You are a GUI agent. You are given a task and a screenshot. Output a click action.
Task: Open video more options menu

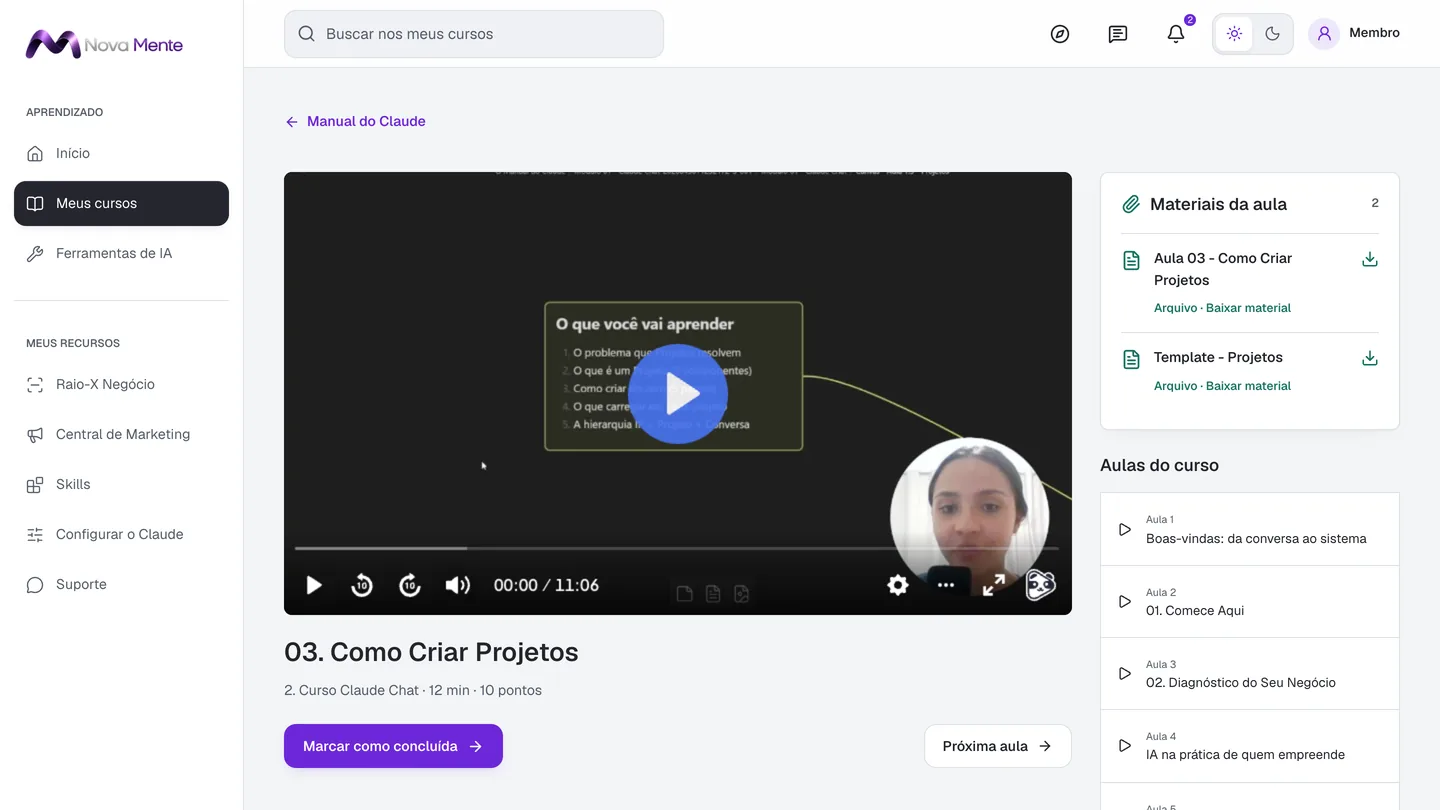pos(946,585)
